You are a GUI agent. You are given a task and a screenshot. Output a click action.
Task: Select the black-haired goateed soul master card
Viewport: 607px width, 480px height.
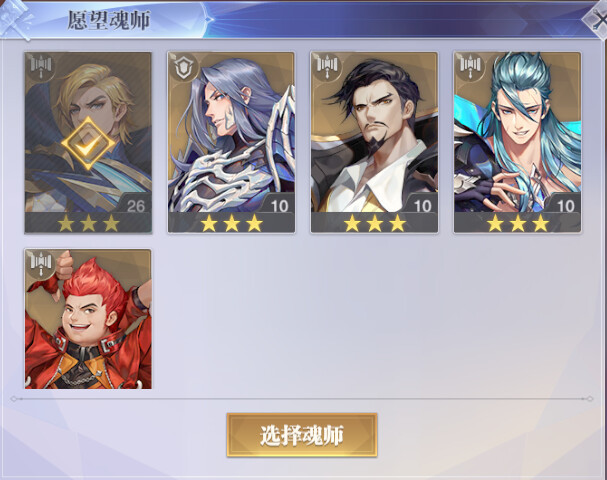[374, 143]
